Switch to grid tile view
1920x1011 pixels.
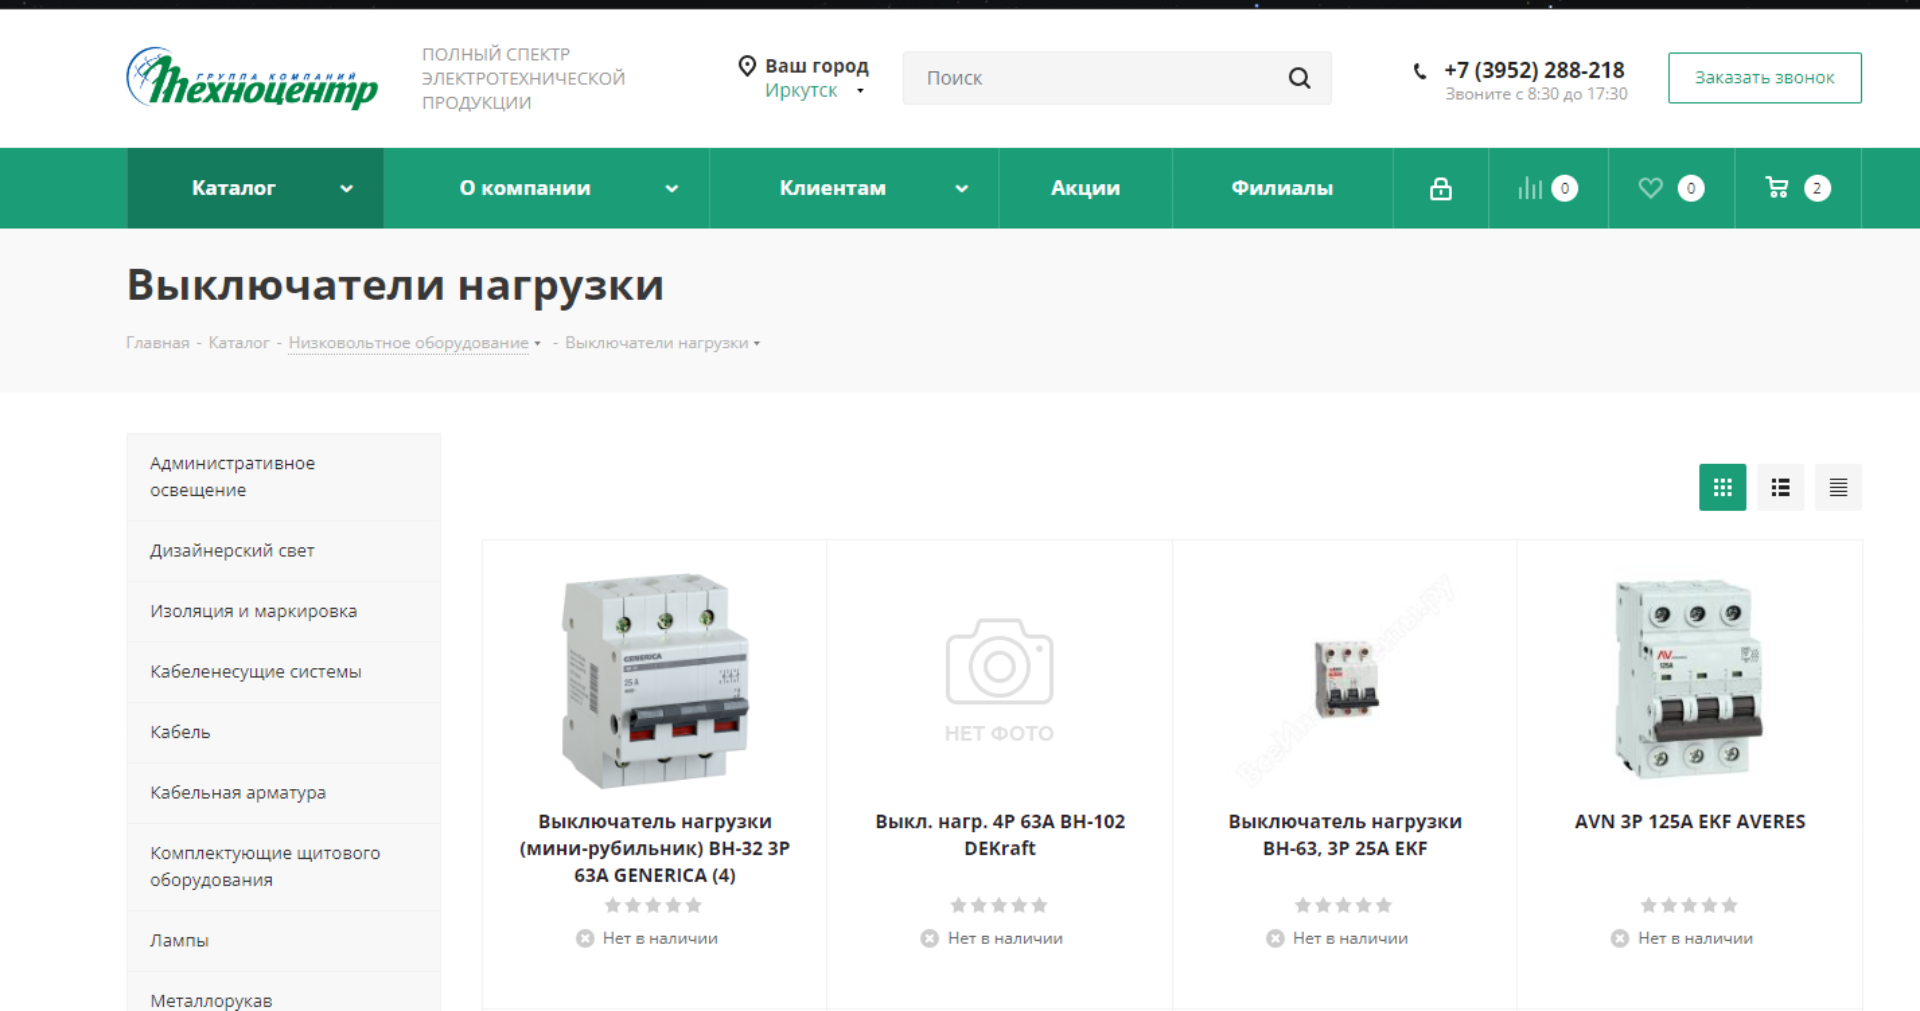pyautogui.click(x=1722, y=487)
